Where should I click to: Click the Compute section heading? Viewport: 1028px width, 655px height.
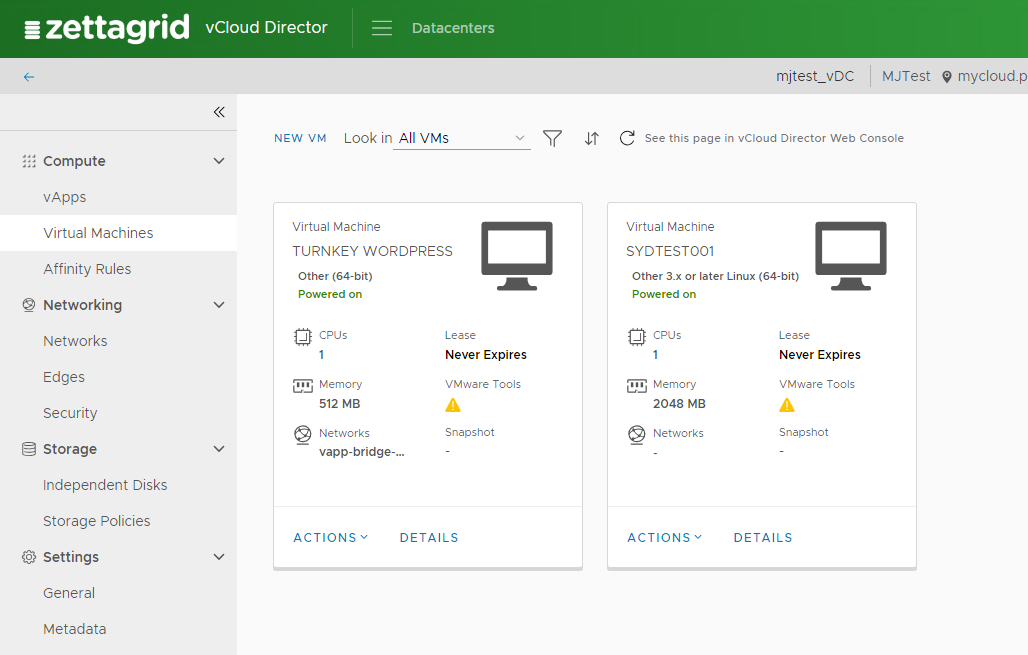tap(74, 161)
